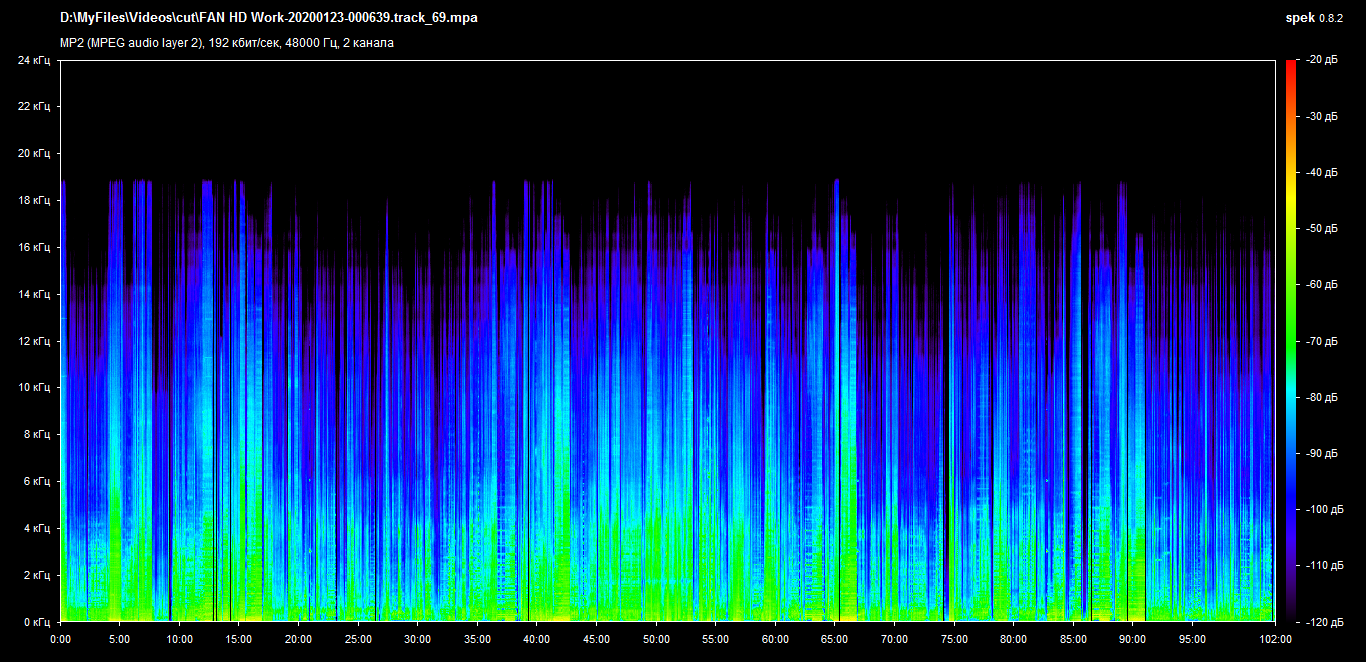
Task: Click the 0:00 start time label
Action: click(x=60, y=639)
